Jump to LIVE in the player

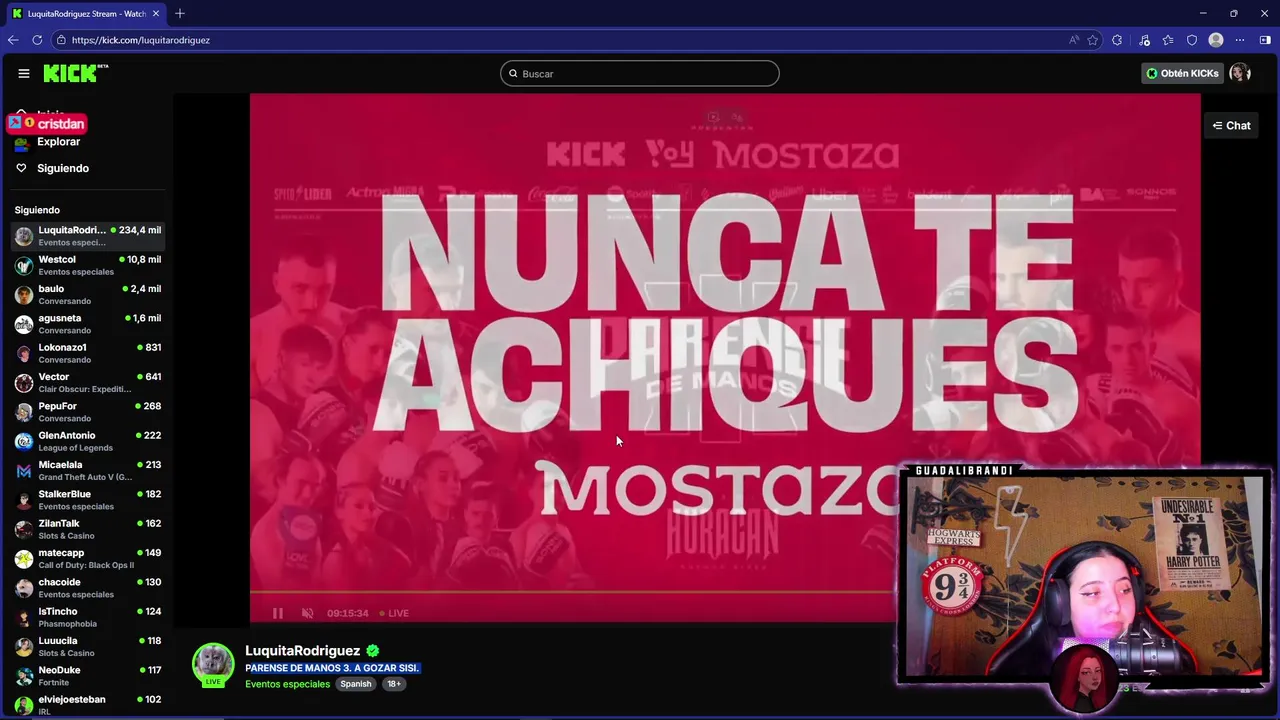[x=394, y=613]
